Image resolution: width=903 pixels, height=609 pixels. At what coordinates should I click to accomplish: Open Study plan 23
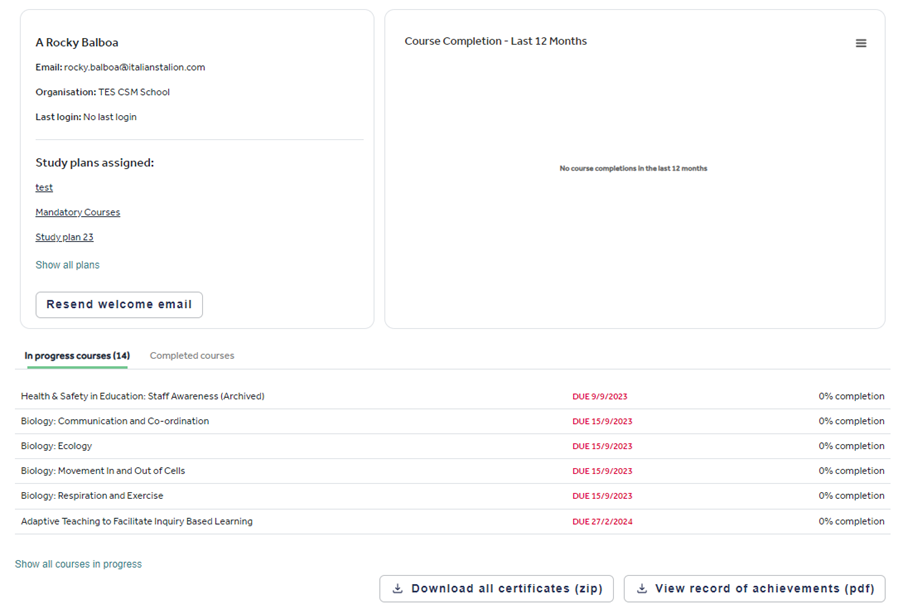[x=64, y=237]
